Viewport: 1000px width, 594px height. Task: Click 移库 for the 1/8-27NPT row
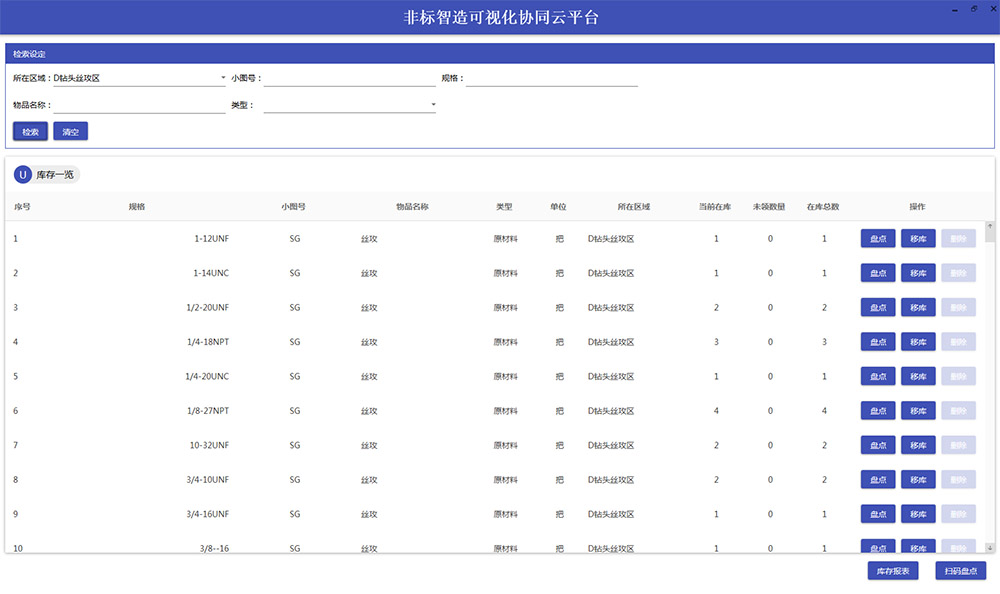[x=918, y=411]
